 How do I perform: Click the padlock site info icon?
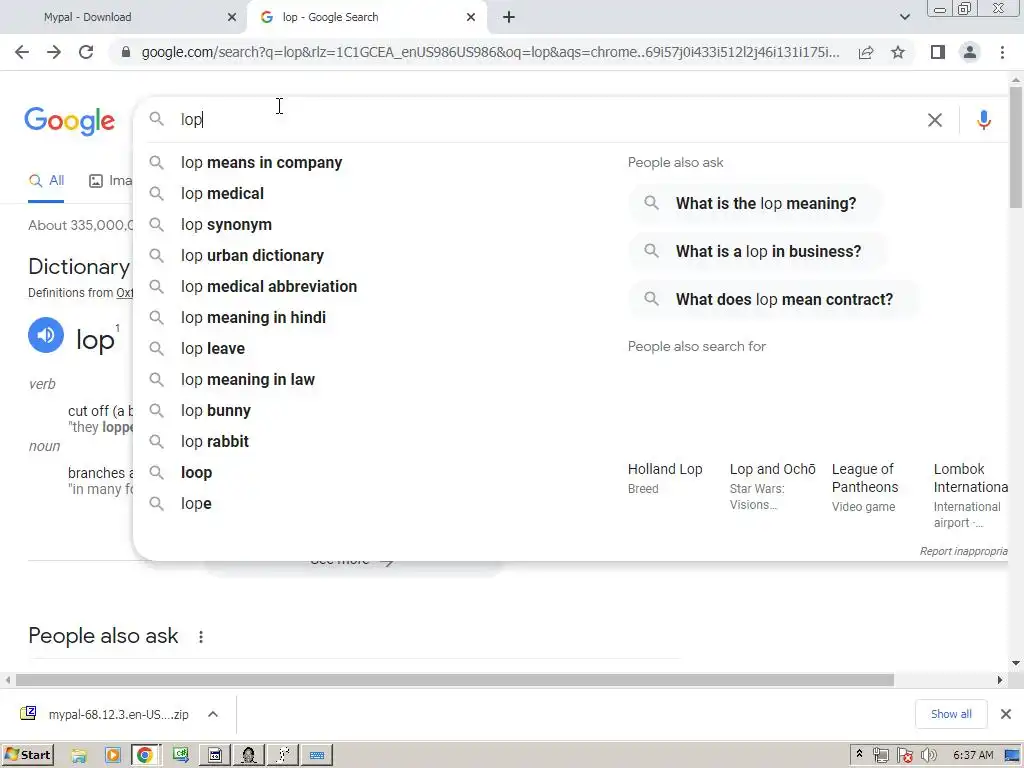tap(126, 52)
